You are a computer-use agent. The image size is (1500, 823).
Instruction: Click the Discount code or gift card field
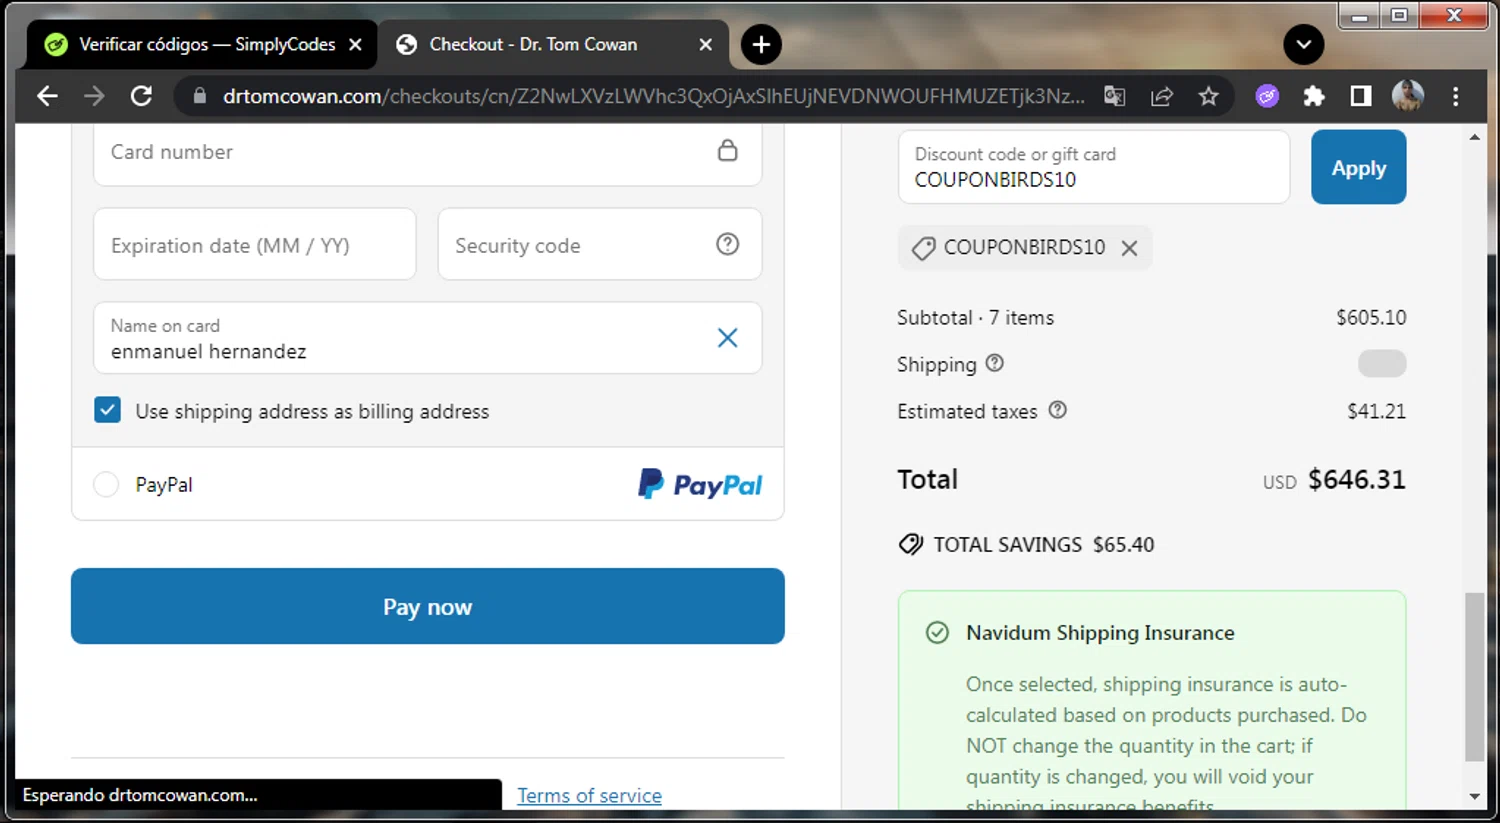[x=1094, y=167]
